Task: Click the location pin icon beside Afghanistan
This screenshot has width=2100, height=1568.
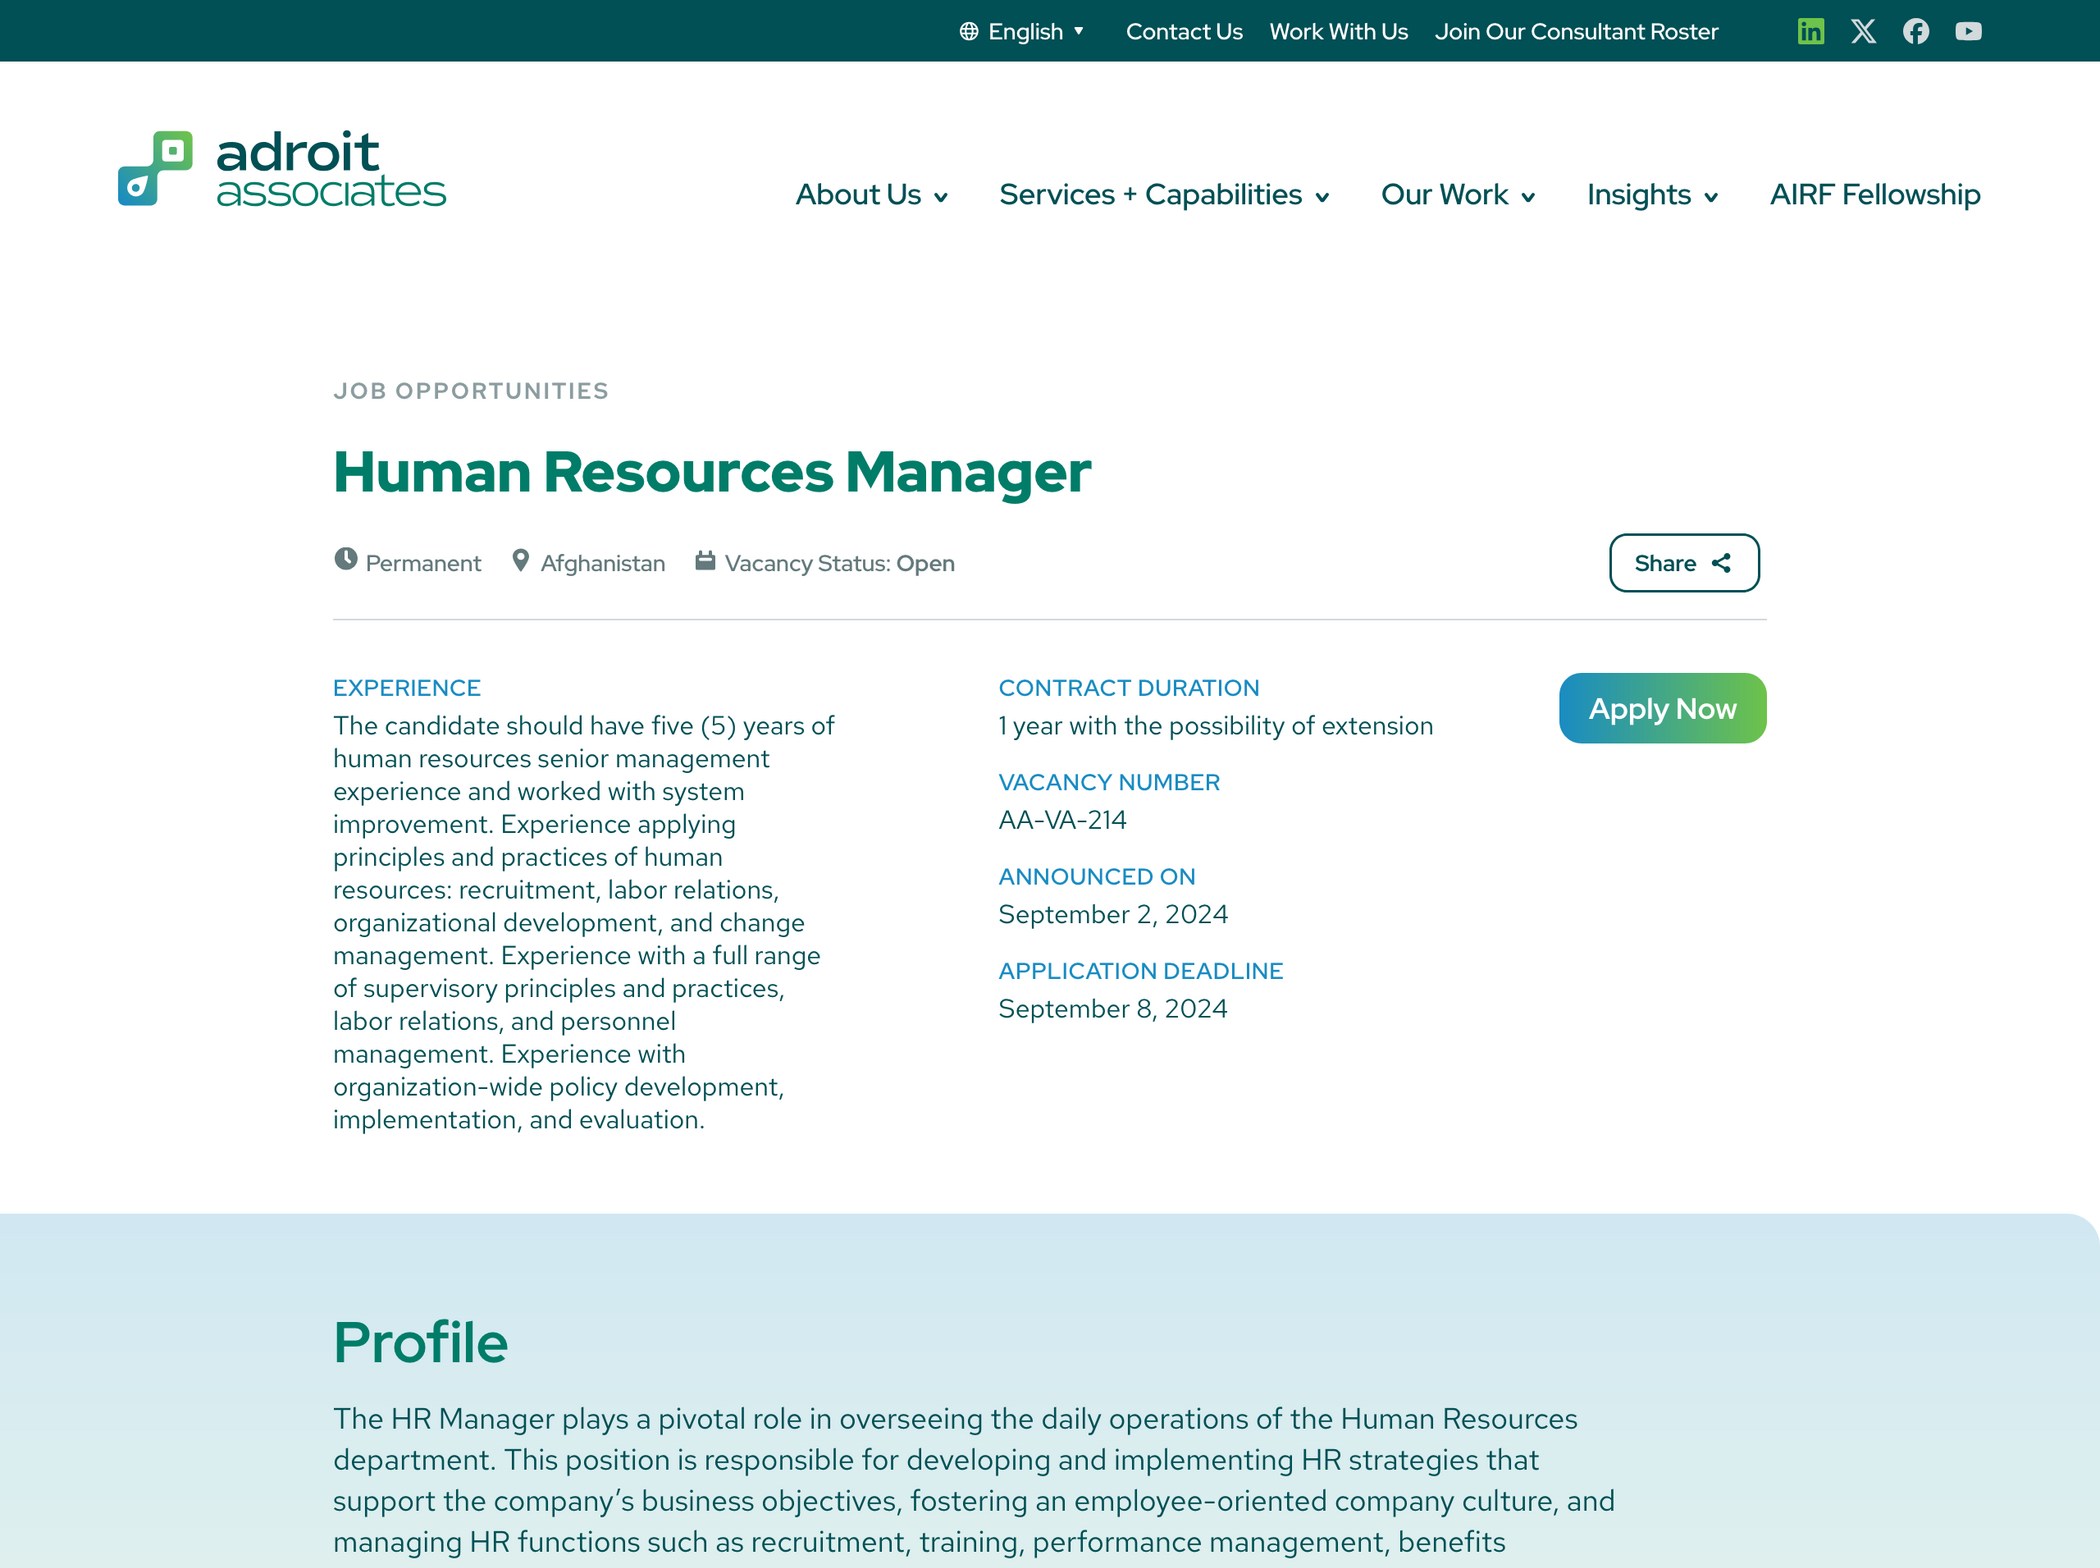Action: click(520, 560)
